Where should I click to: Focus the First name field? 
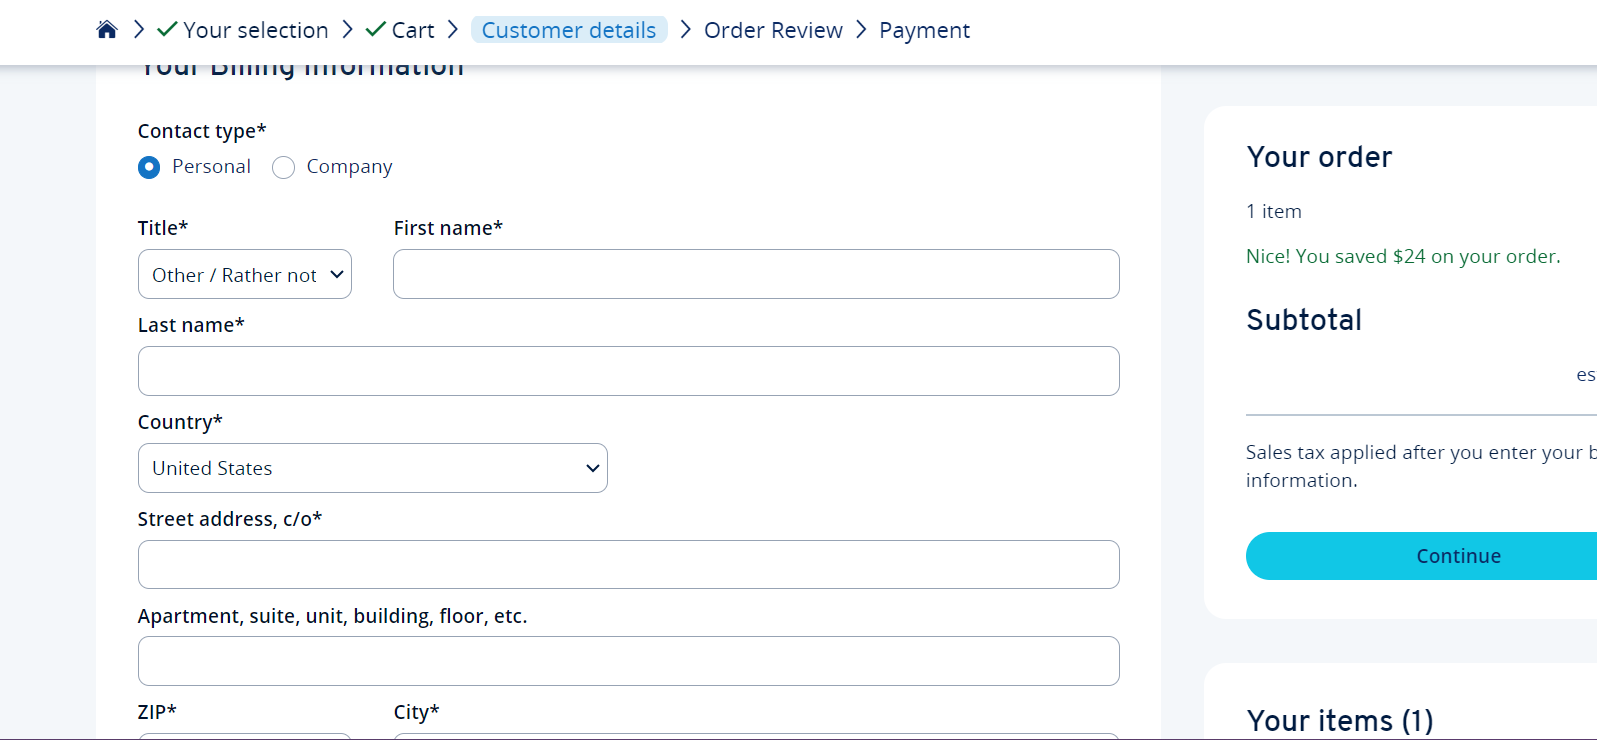pyautogui.click(x=756, y=274)
